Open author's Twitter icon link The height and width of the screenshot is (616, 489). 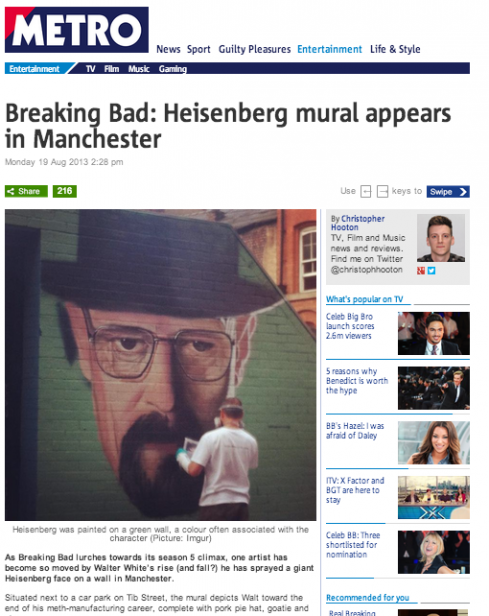pyautogui.click(x=431, y=271)
